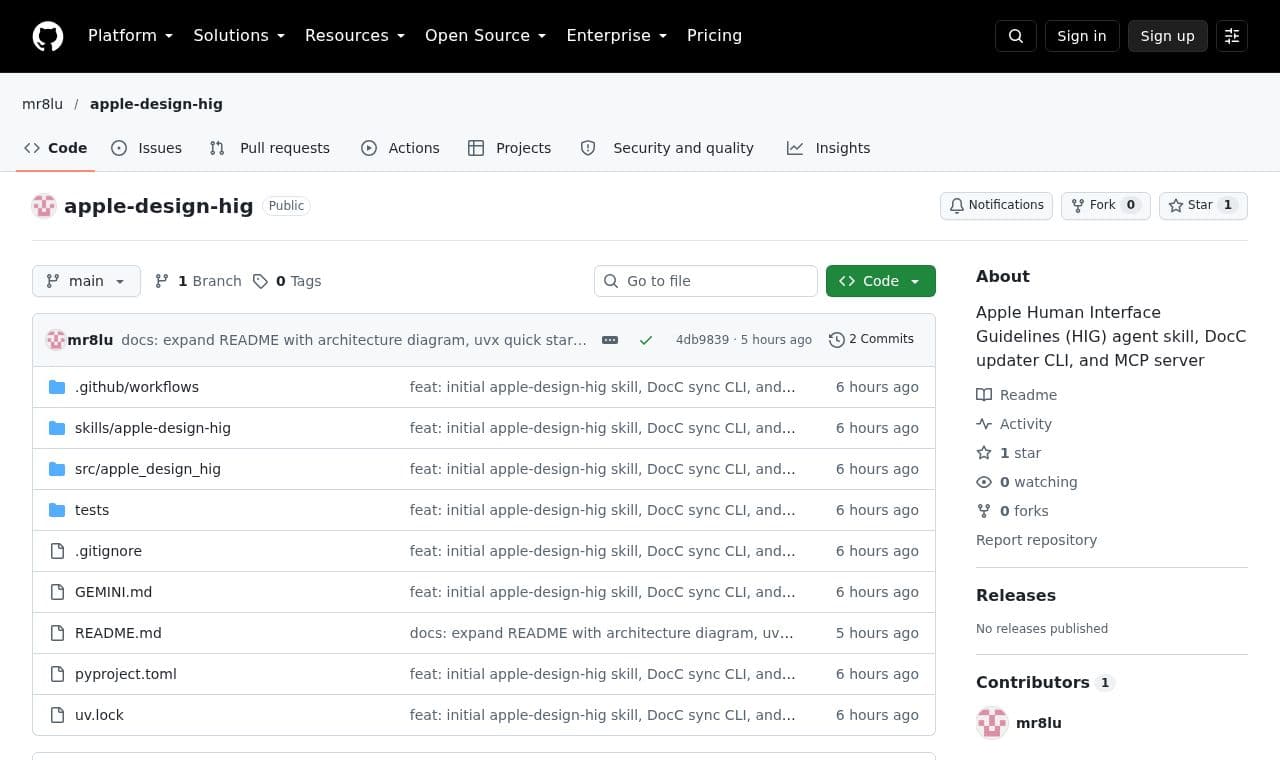Click the Notifications button
Viewport: 1280px width, 760px height.
pos(996,205)
